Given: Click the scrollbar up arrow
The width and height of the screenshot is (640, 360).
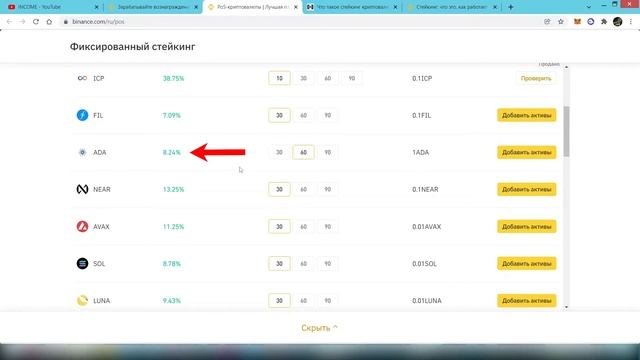Looking at the screenshot, I should (566, 67).
